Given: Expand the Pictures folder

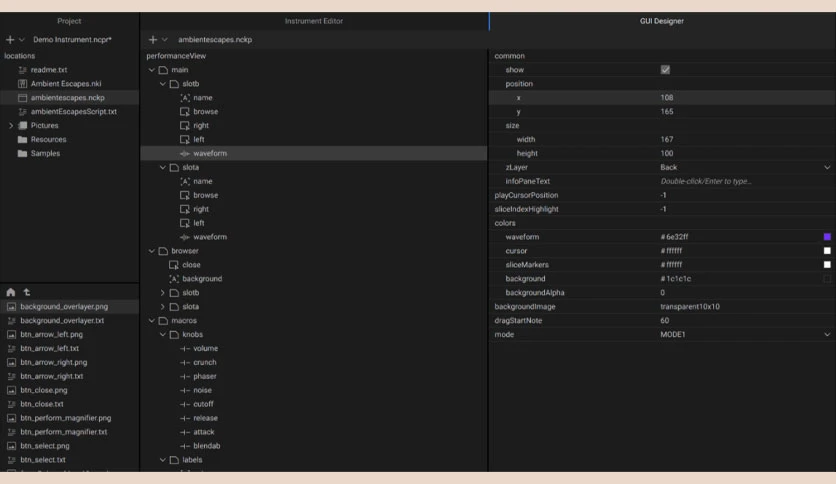Looking at the screenshot, I should tap(11, 125).
